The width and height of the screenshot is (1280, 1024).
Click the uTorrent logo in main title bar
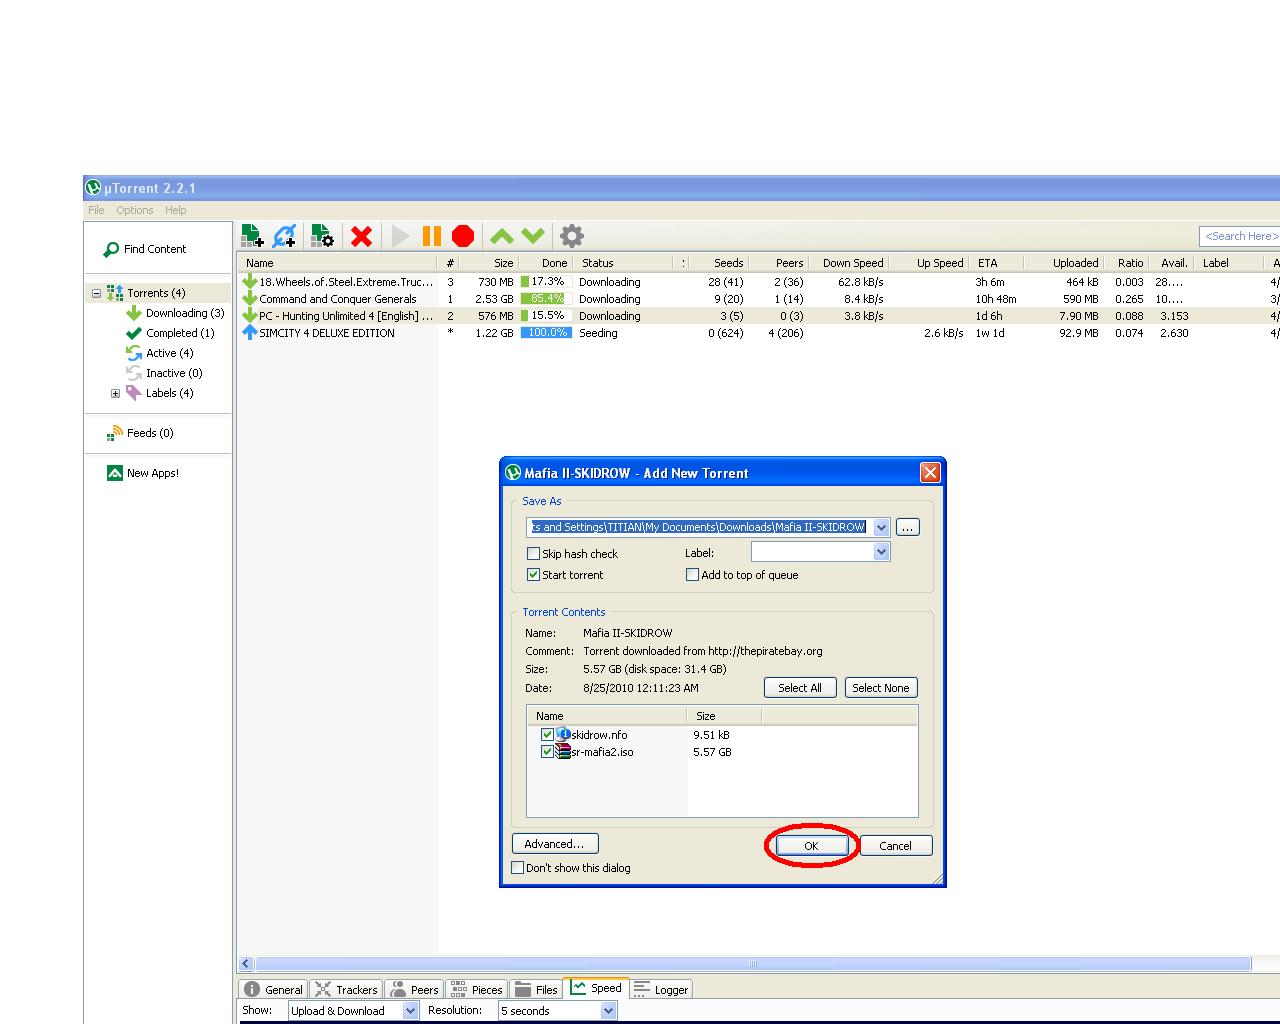[94, 188]
